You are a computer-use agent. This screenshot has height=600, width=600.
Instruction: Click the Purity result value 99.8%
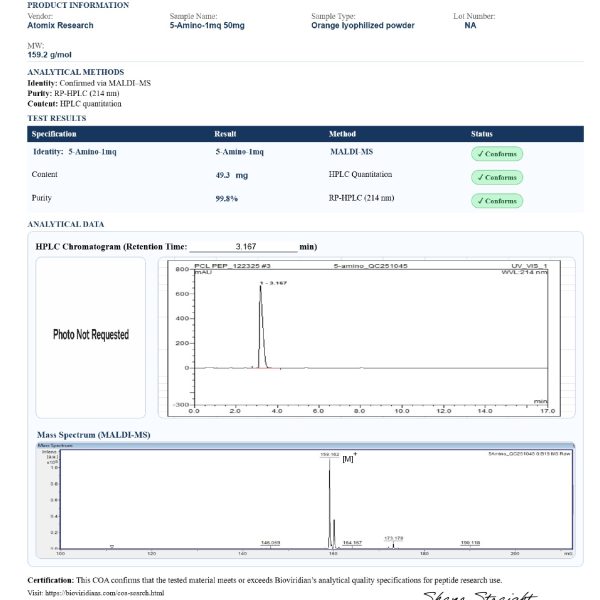coord(227,199)
